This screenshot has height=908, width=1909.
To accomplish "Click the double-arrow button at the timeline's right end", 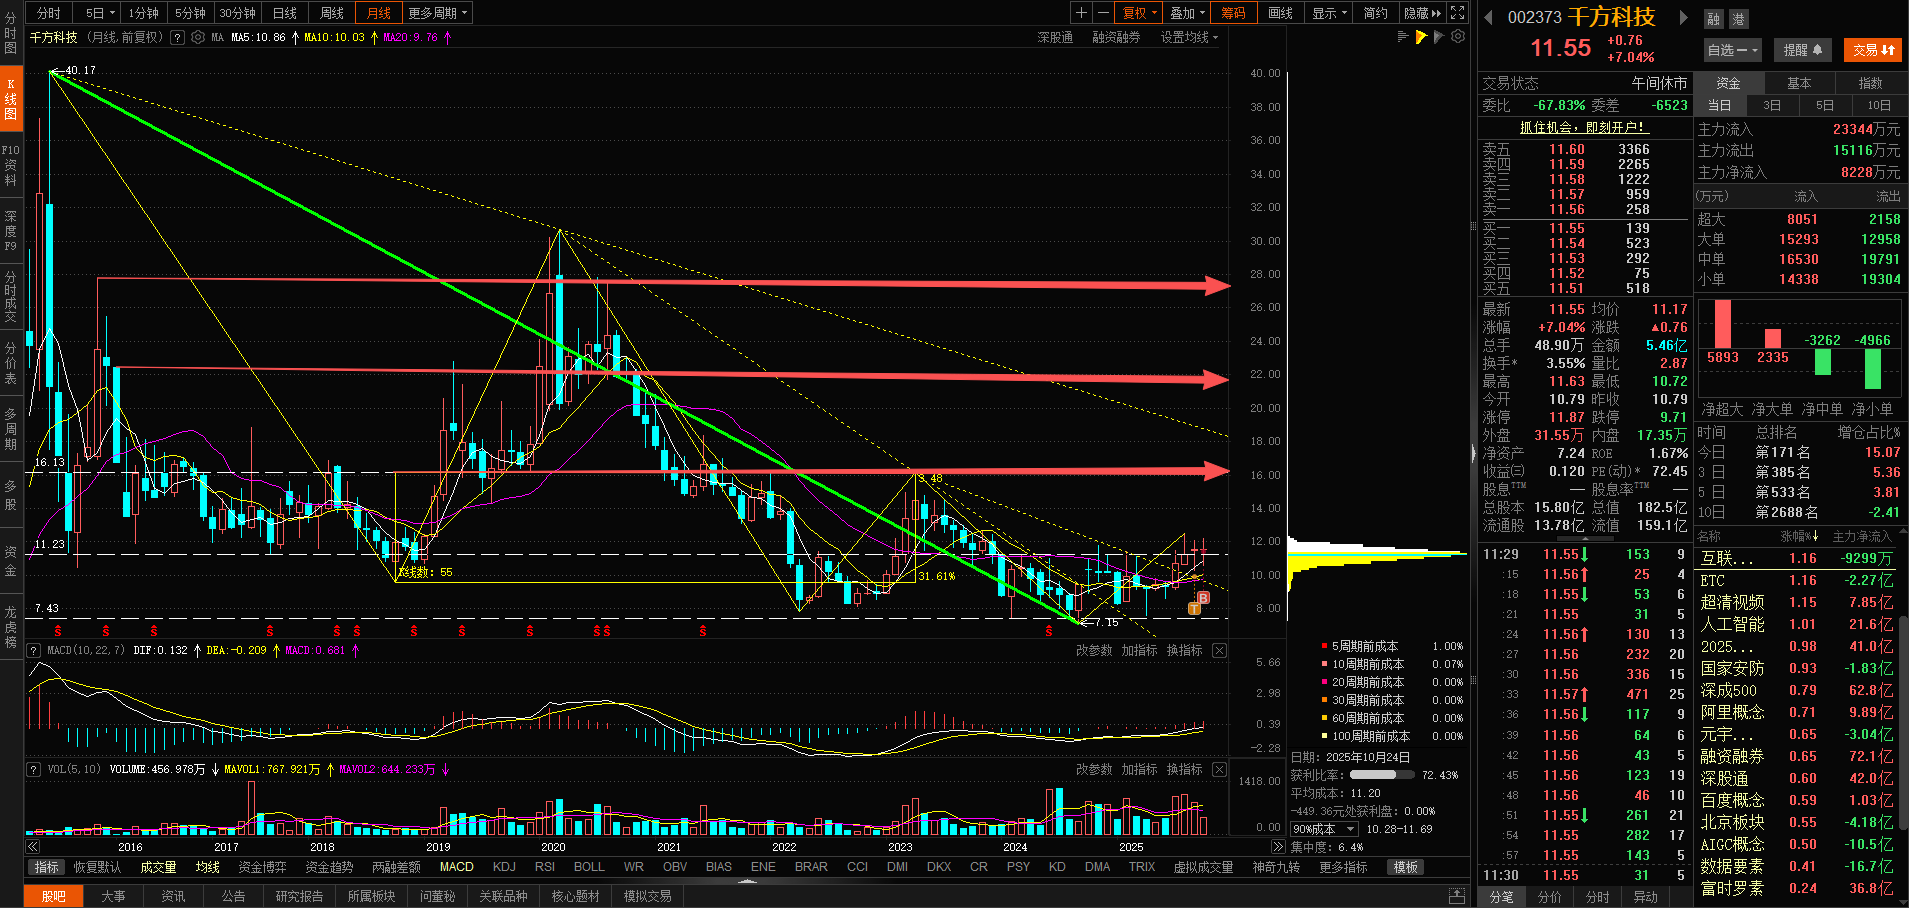I will tap(1277, 847).
